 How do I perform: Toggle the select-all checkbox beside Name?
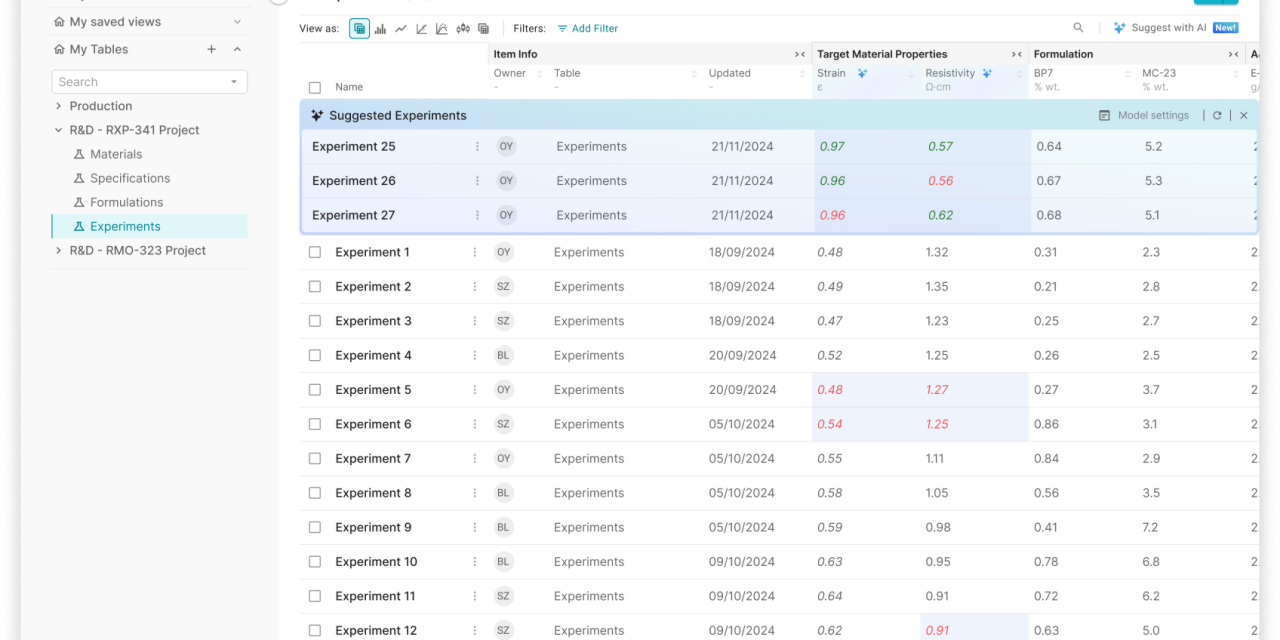coord(315,88)
